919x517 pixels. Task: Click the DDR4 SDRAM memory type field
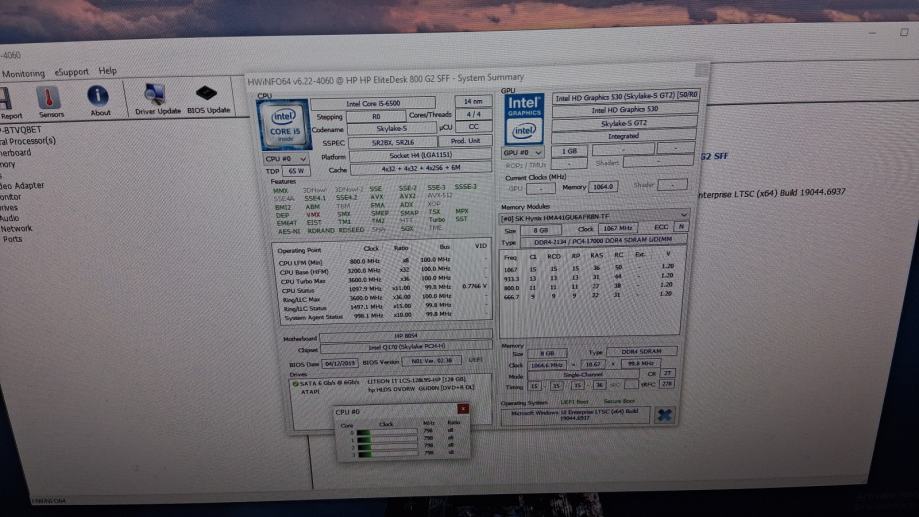pos(641,352)
